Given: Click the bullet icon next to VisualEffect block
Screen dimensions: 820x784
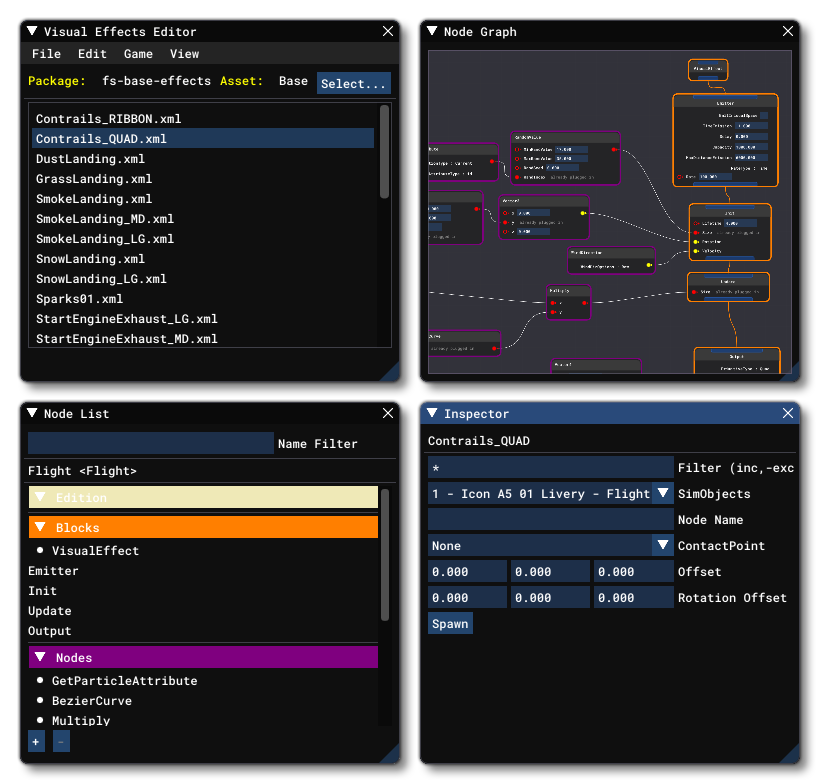Looking at the screenshot, I should coord(42,550).
